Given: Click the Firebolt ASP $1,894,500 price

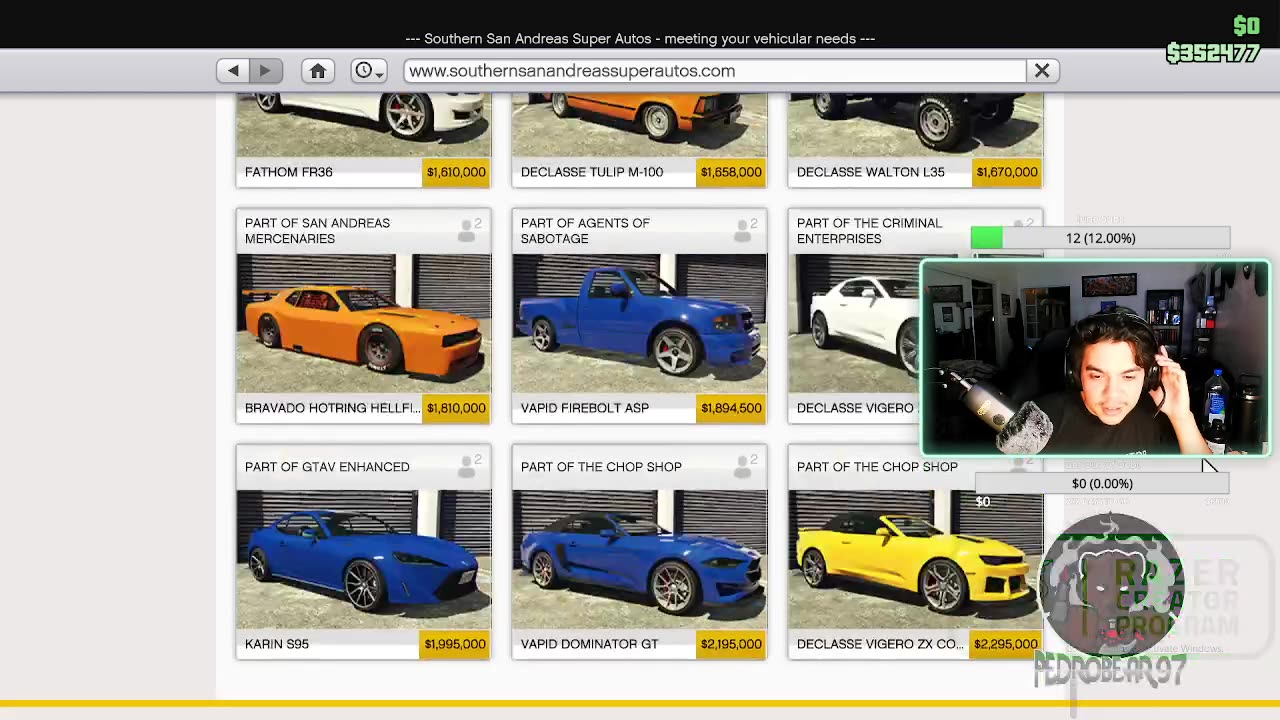Looking at the screenshot, I should point(731,408).
